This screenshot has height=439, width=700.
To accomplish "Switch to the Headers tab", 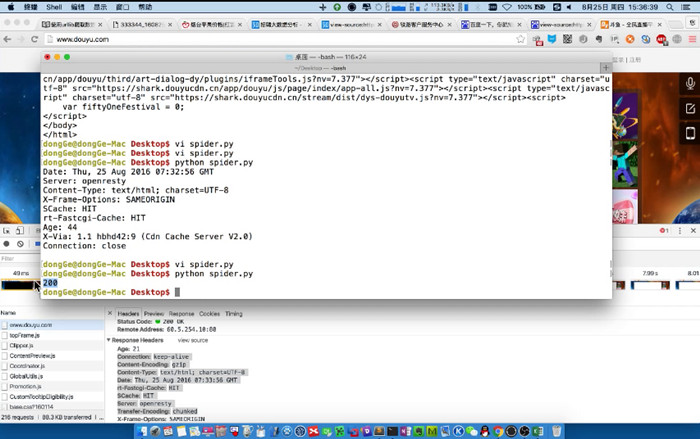I will click(x=128, y=314).
